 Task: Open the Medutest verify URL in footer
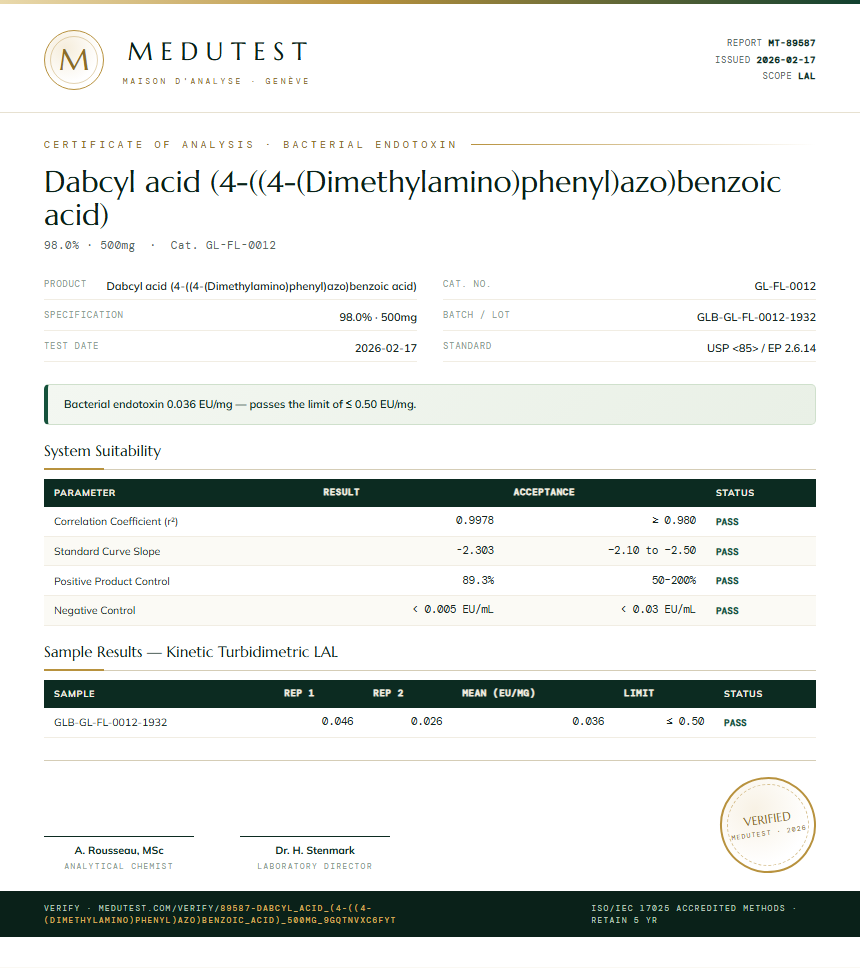point(220,914)
